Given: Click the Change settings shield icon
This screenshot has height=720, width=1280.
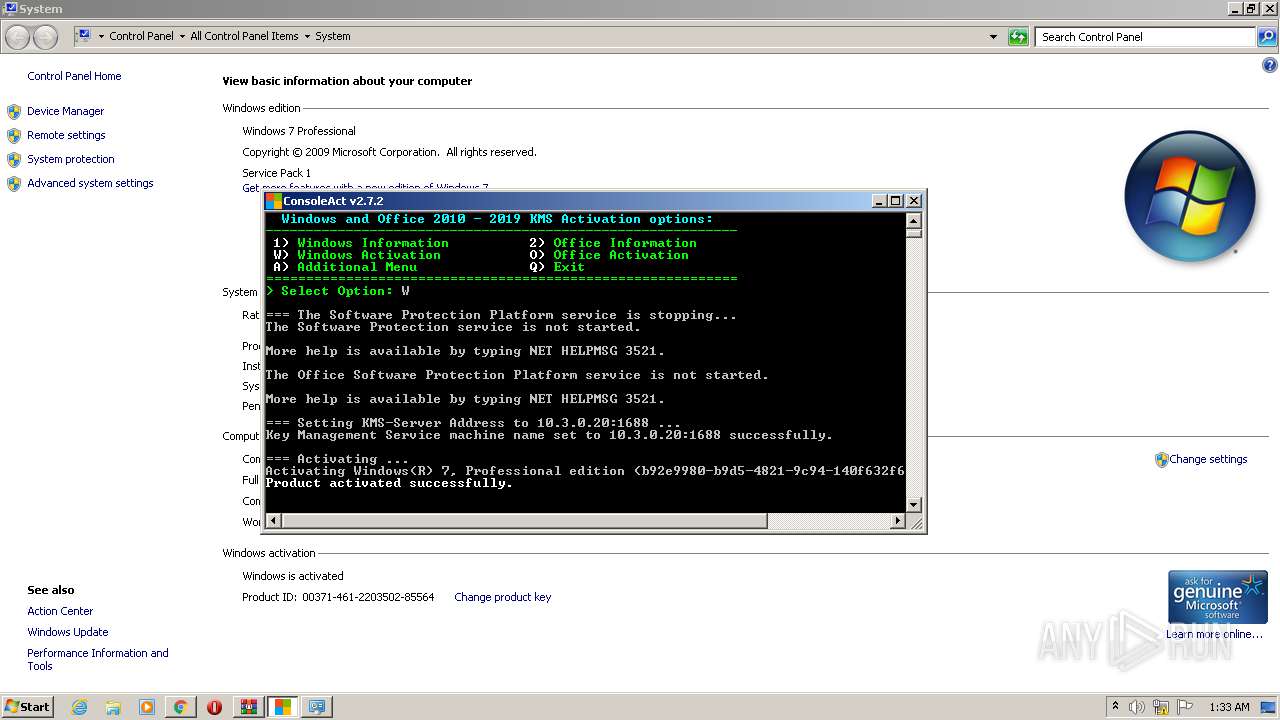Looking at the screenshot, I should click(1161, 460).
